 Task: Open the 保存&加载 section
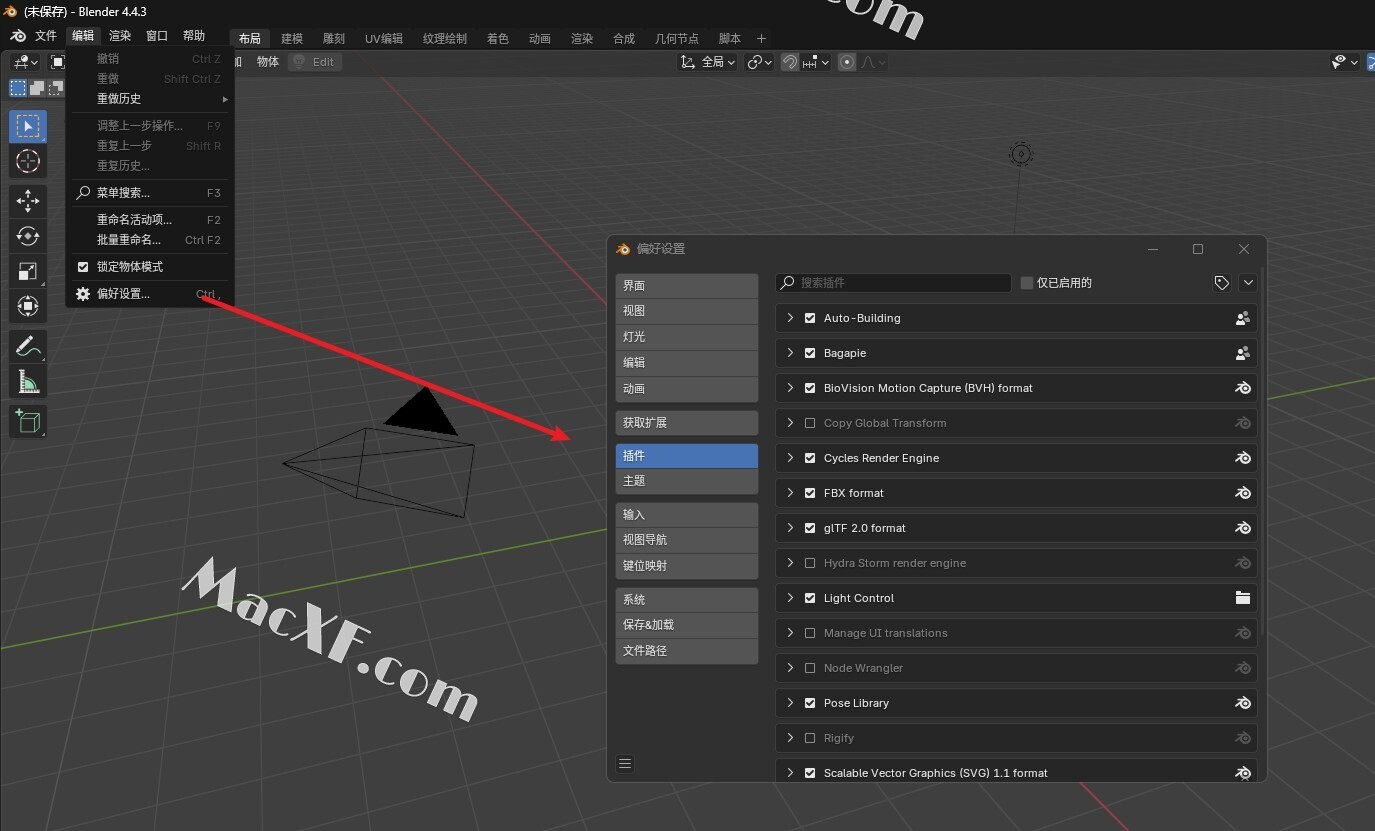click(687, 625)
